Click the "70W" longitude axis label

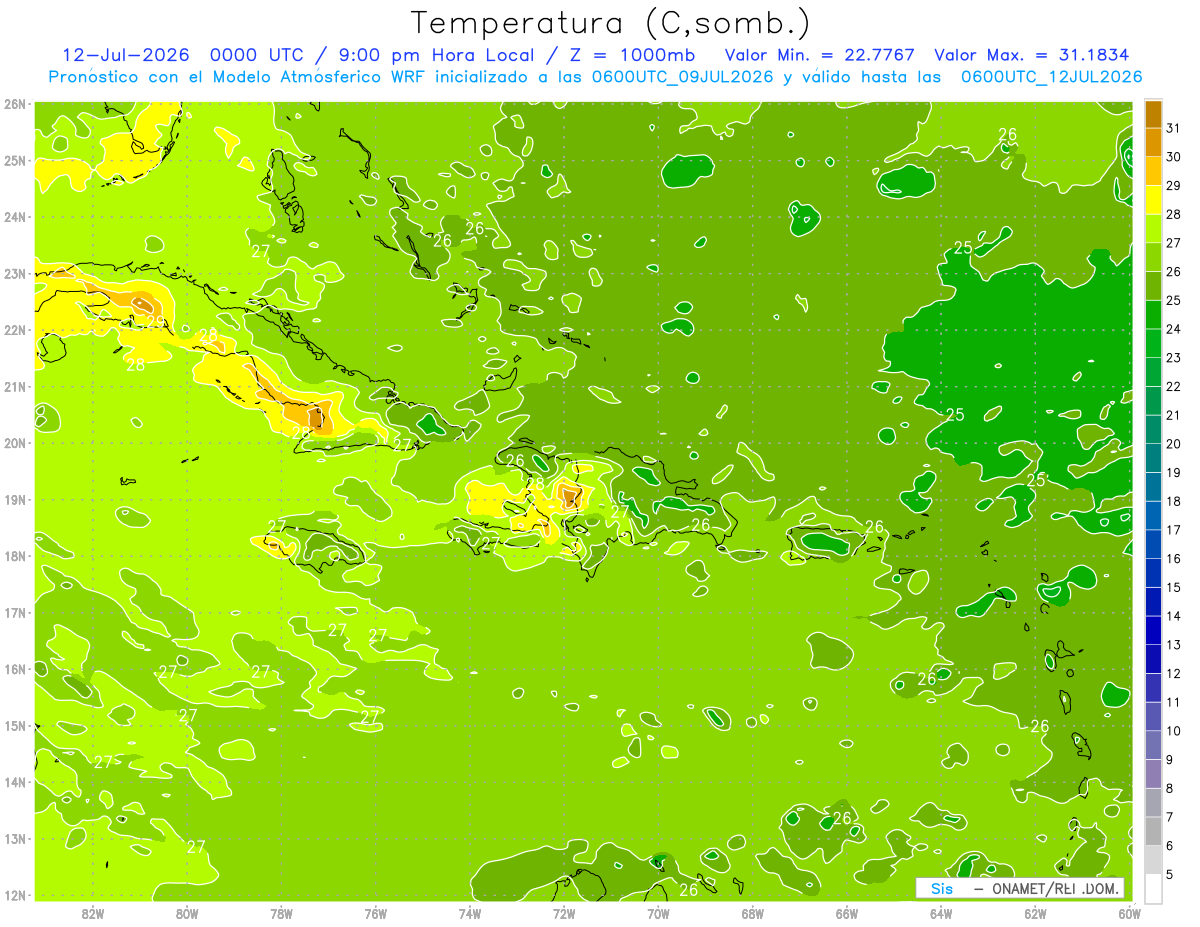coord(658,913)
